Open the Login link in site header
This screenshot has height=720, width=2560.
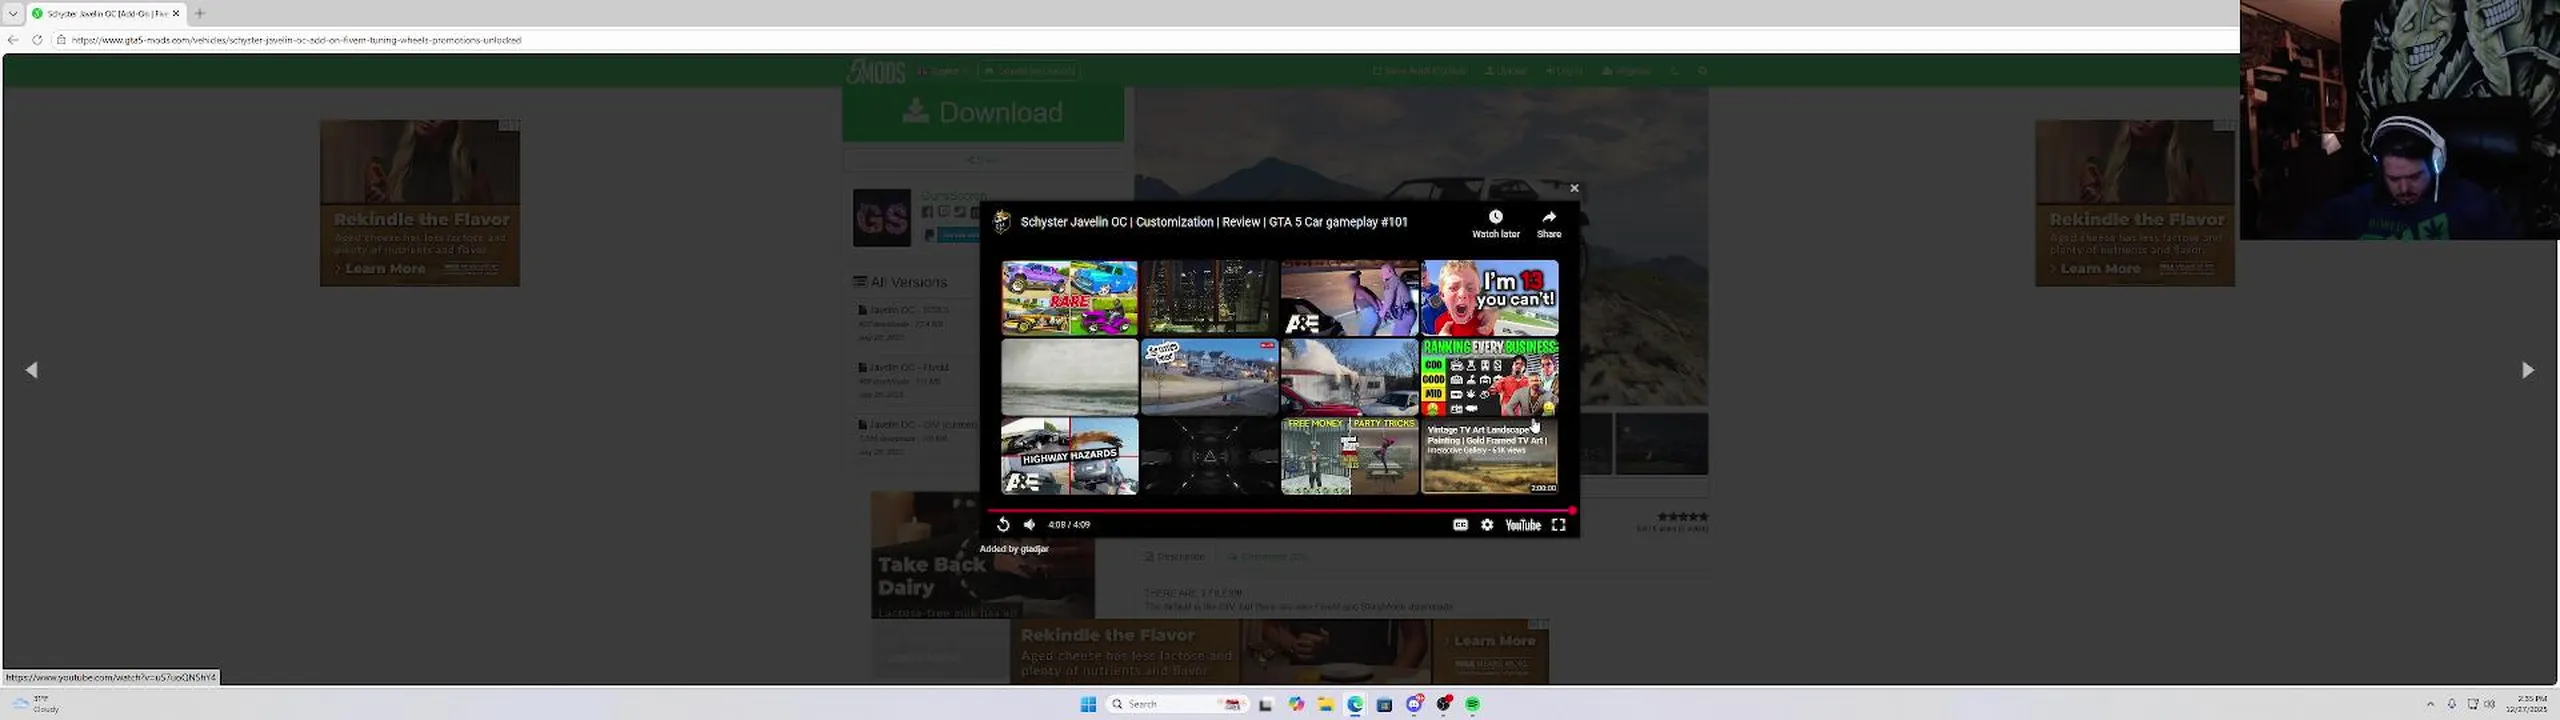click(x=1564, y=71)
